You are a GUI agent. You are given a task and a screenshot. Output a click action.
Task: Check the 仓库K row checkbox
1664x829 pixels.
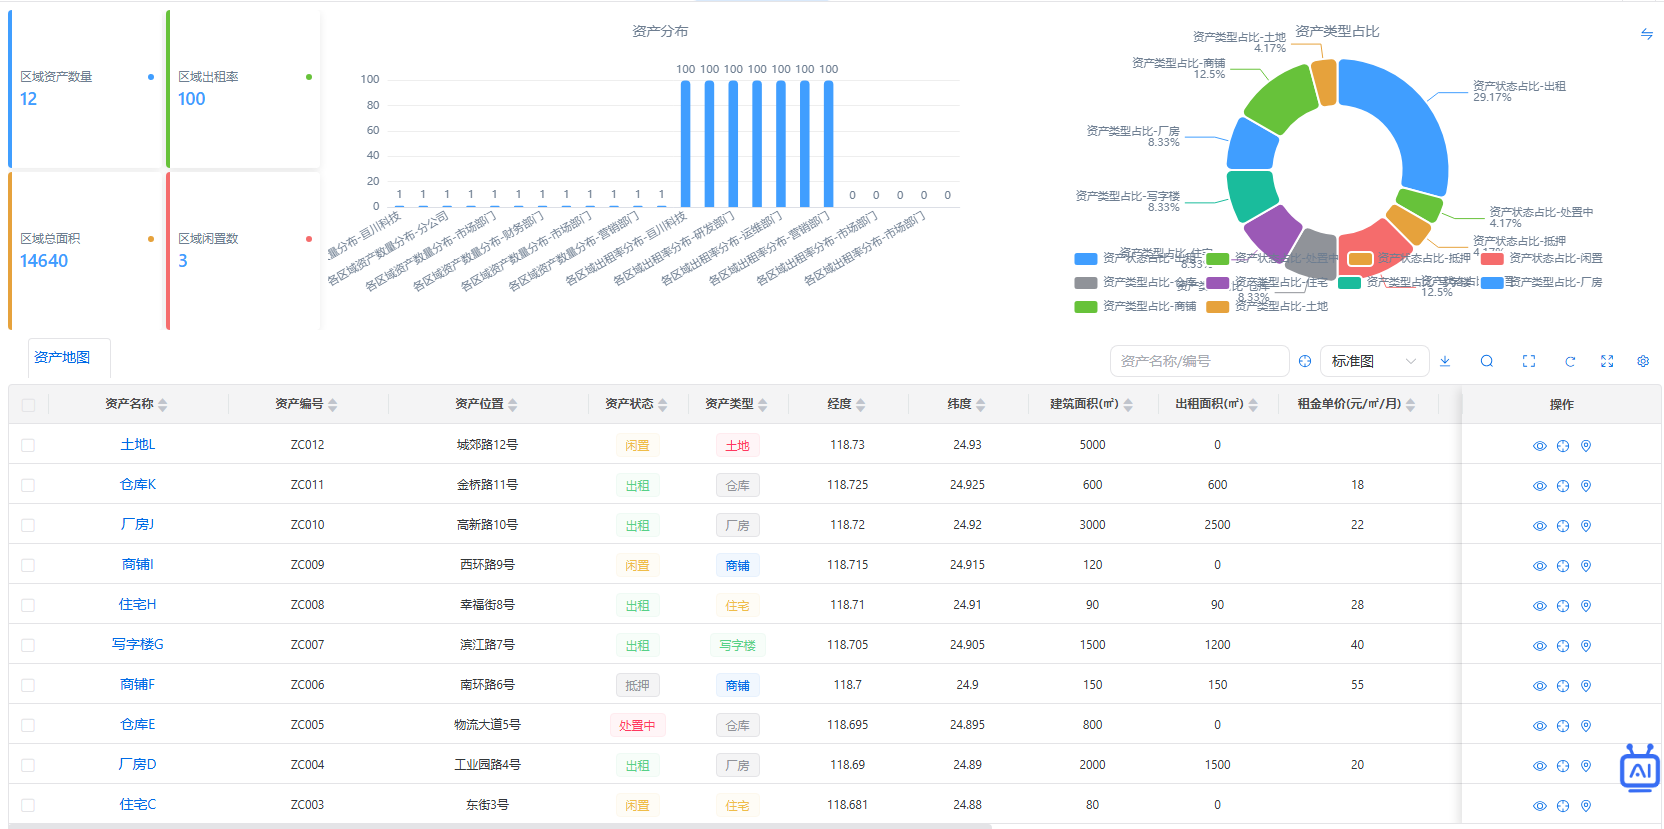(28, 485)
